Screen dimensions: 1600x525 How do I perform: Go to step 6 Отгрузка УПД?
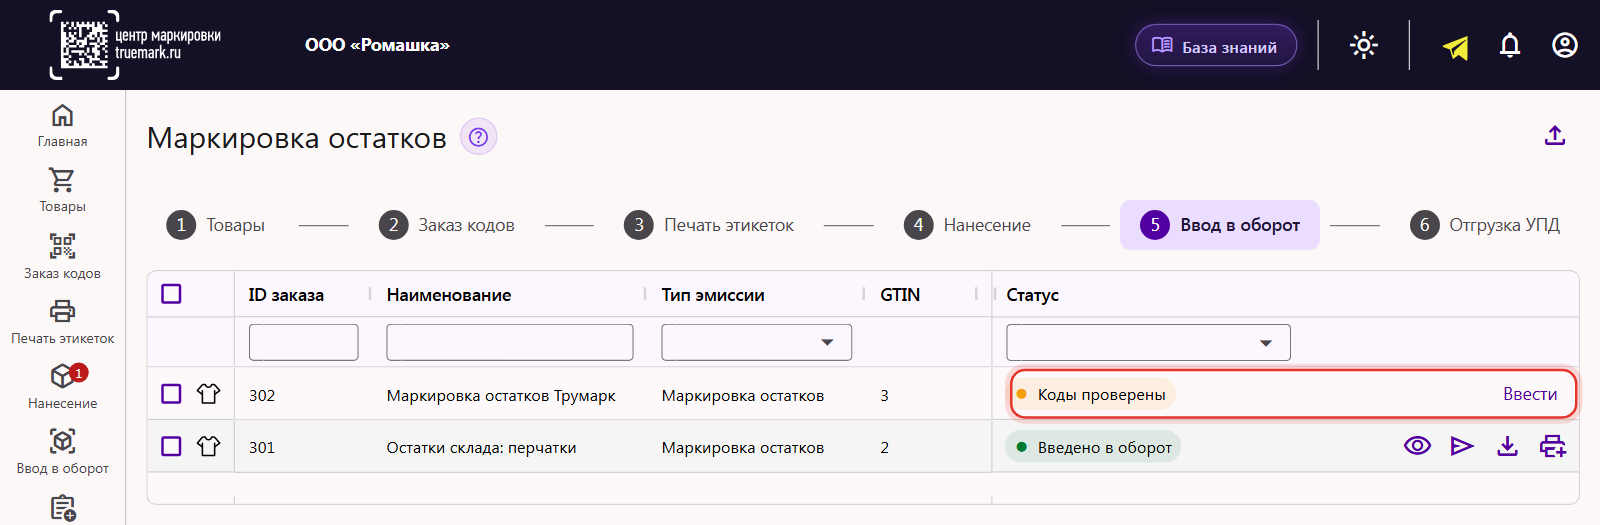(1484, 225)
